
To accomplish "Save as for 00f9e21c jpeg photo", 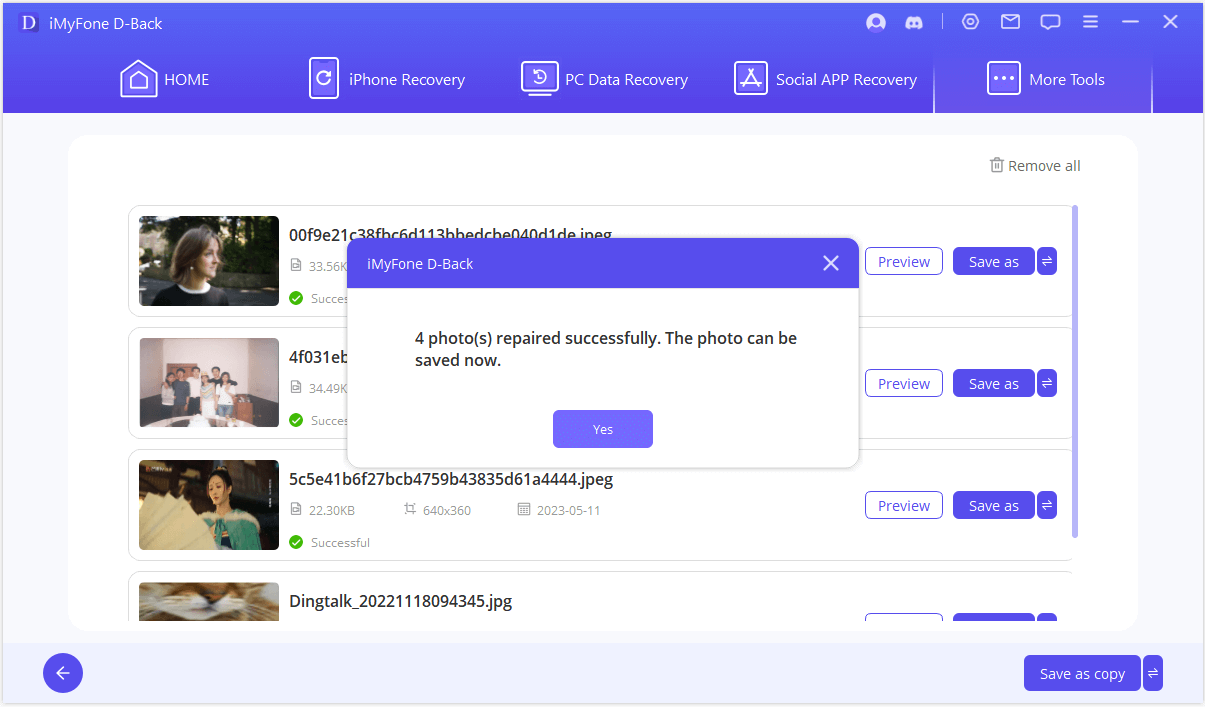I will (x=993, y=261).
